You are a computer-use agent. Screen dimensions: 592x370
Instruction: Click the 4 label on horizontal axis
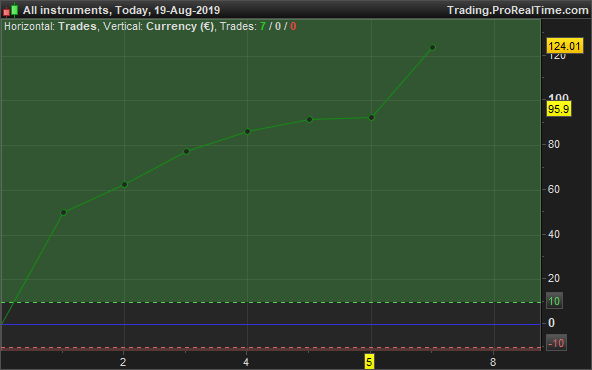click(x=246, y=362)
